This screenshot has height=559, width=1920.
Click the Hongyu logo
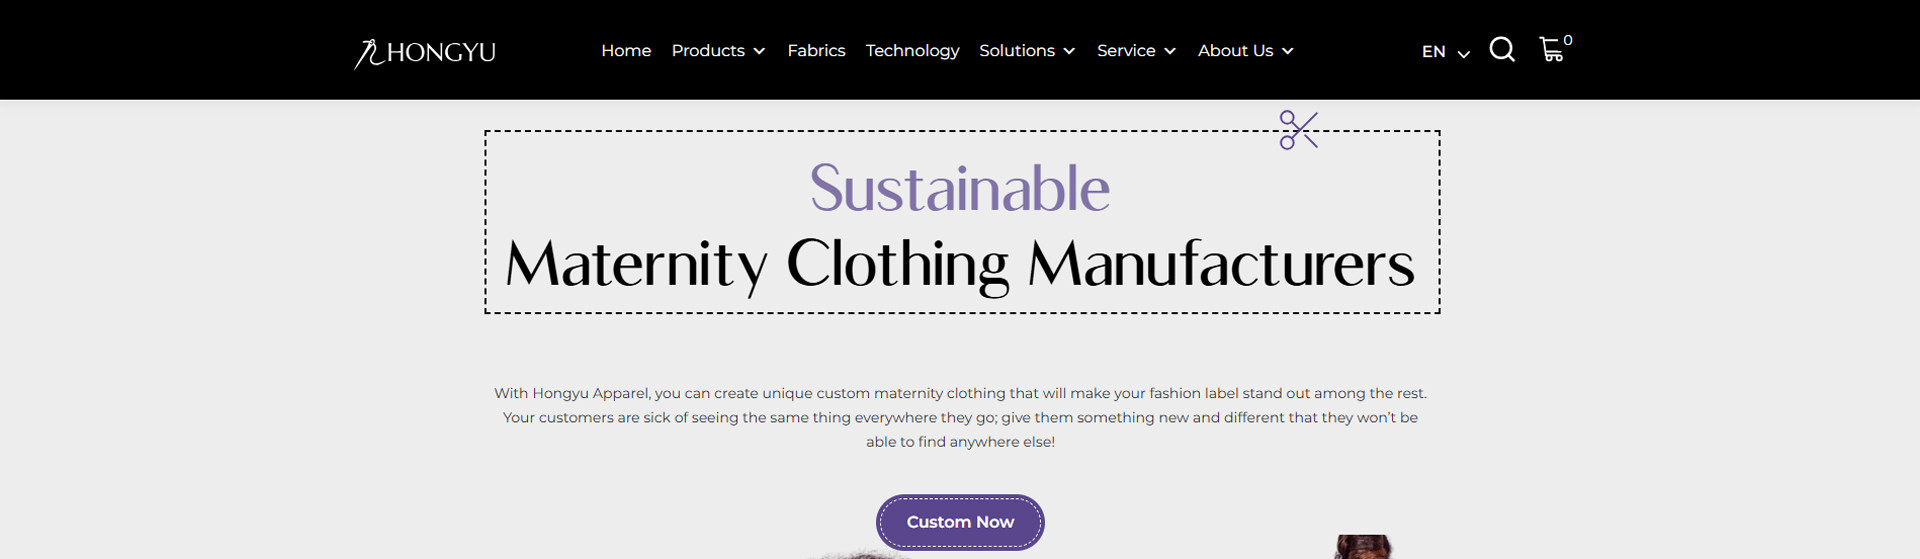425,52
